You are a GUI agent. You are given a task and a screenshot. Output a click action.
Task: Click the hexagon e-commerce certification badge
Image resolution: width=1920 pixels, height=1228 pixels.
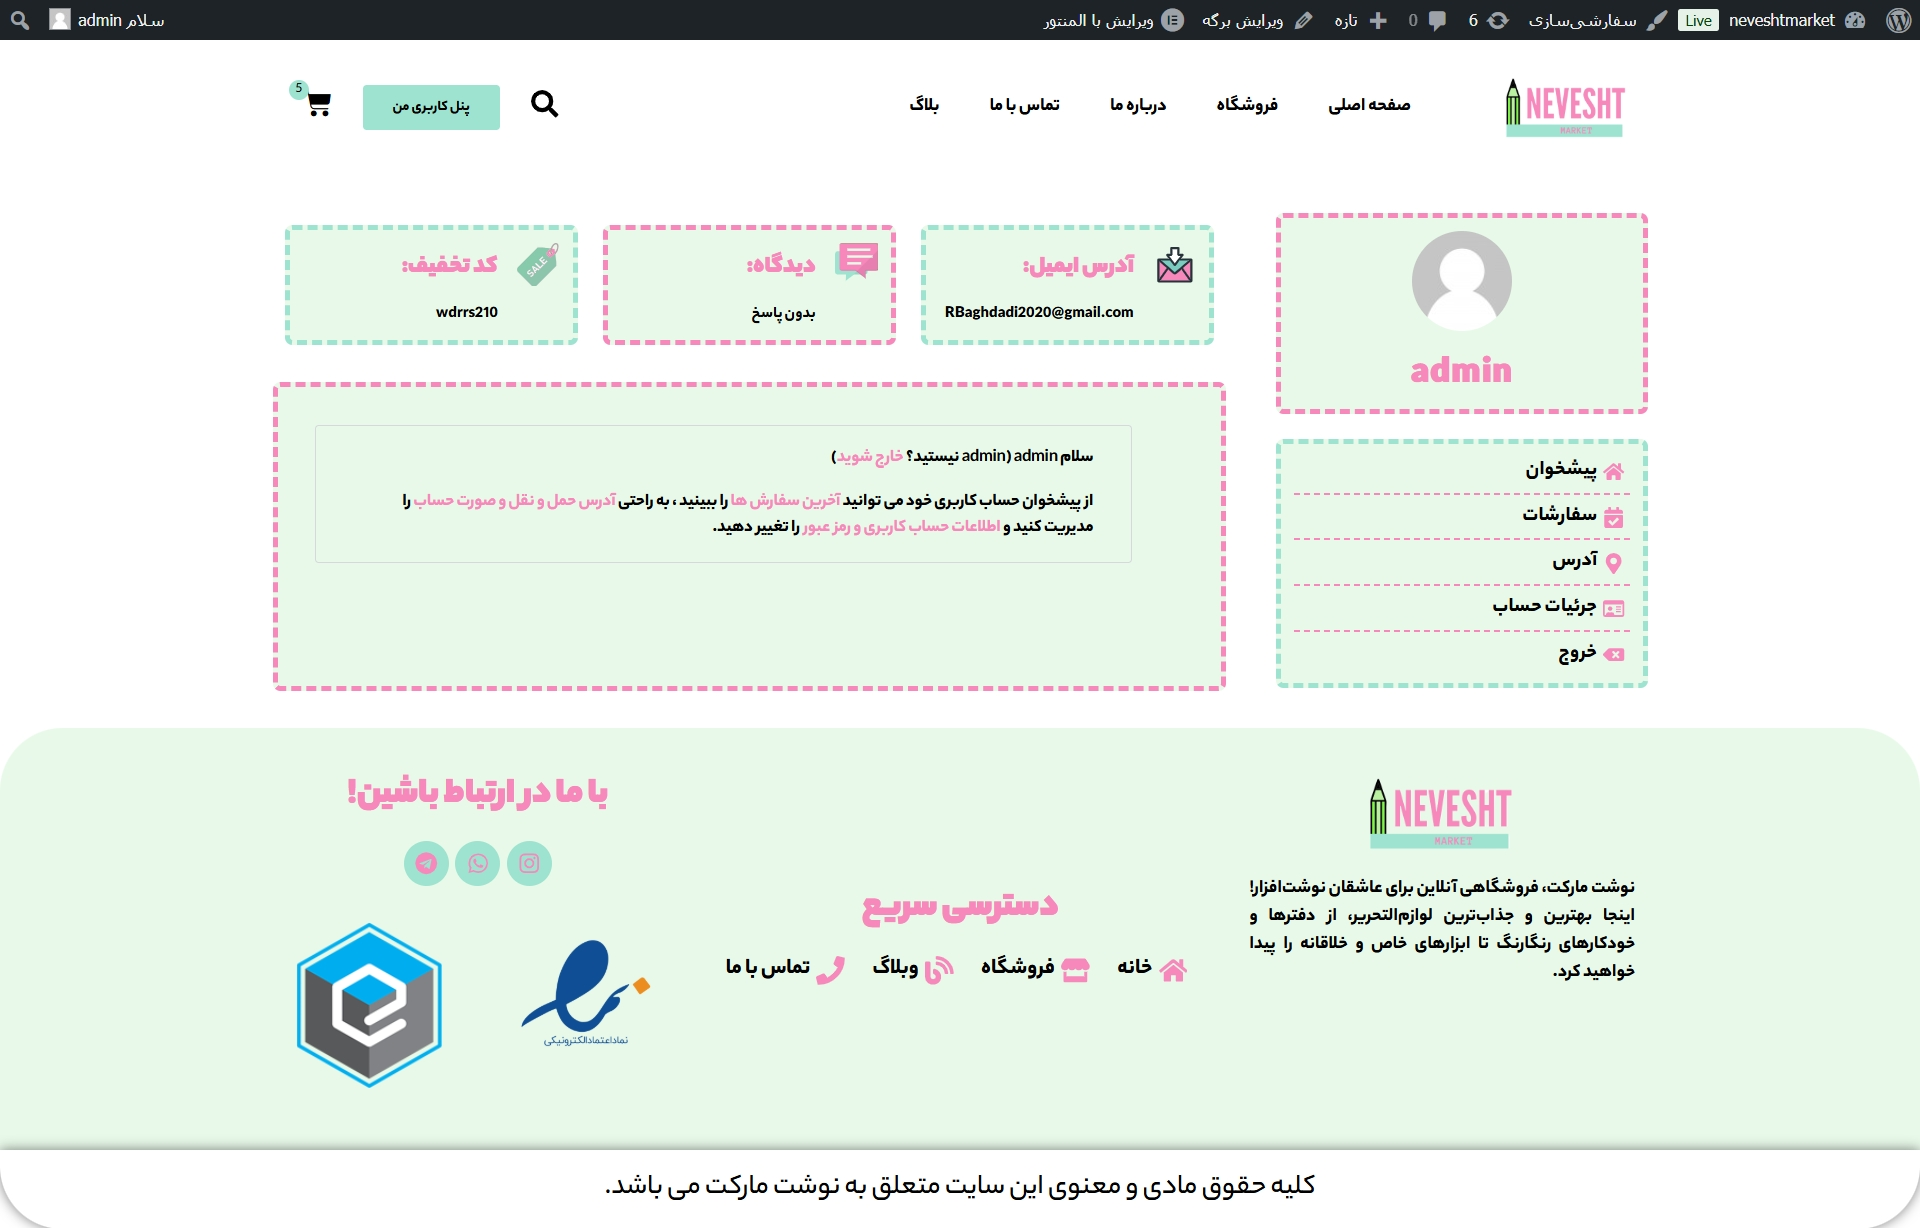369,1005
